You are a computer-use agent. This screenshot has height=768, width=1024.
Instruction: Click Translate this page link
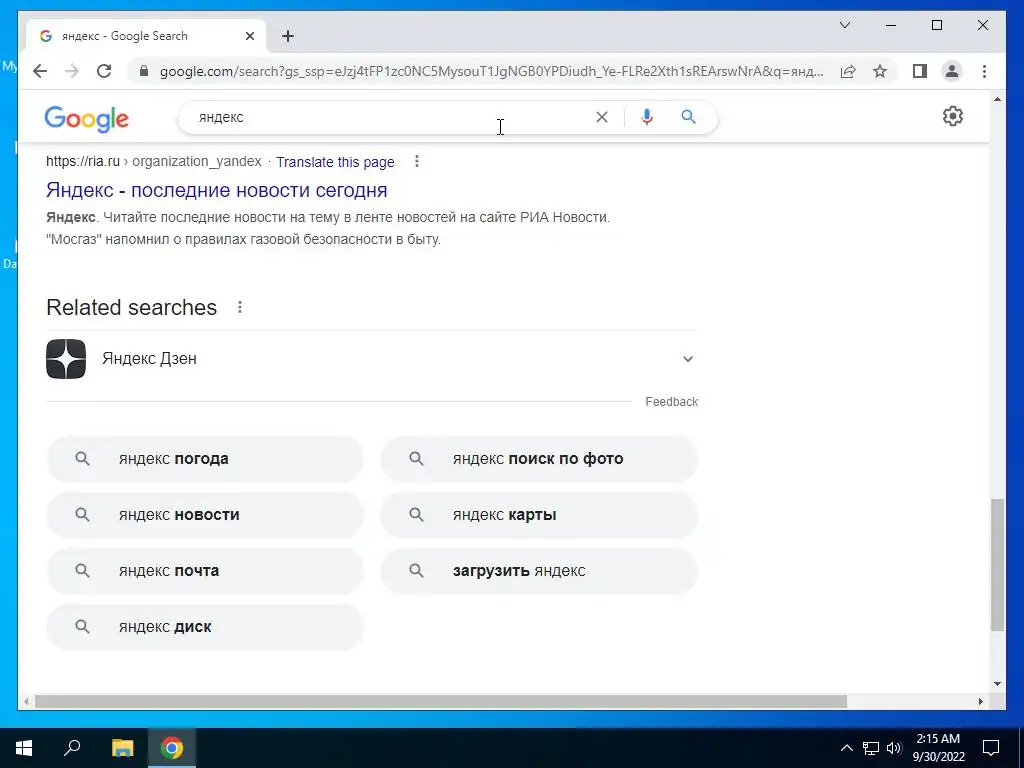pos(335,162)
